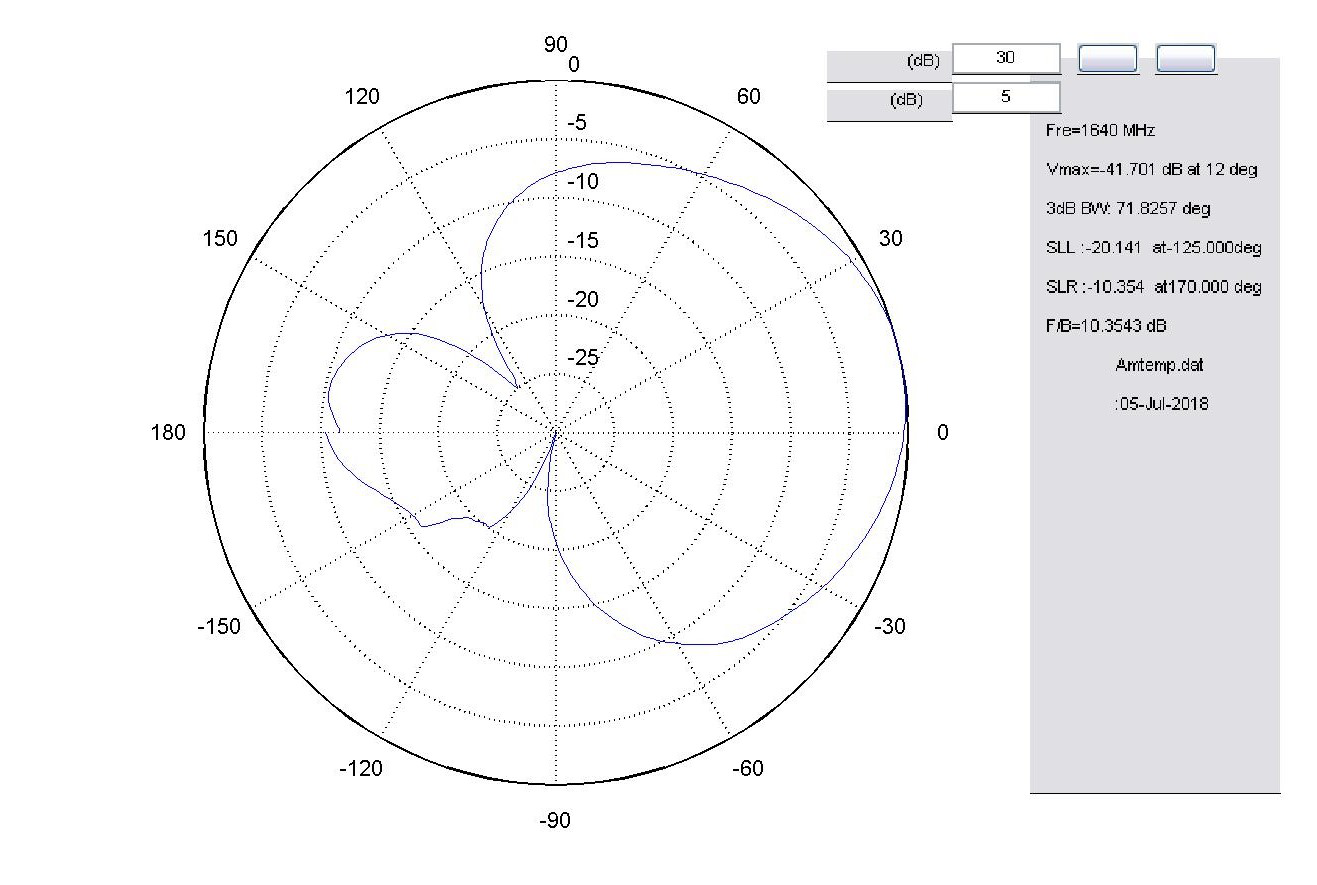Click the dB input field showing 5

pos(1005,98)
